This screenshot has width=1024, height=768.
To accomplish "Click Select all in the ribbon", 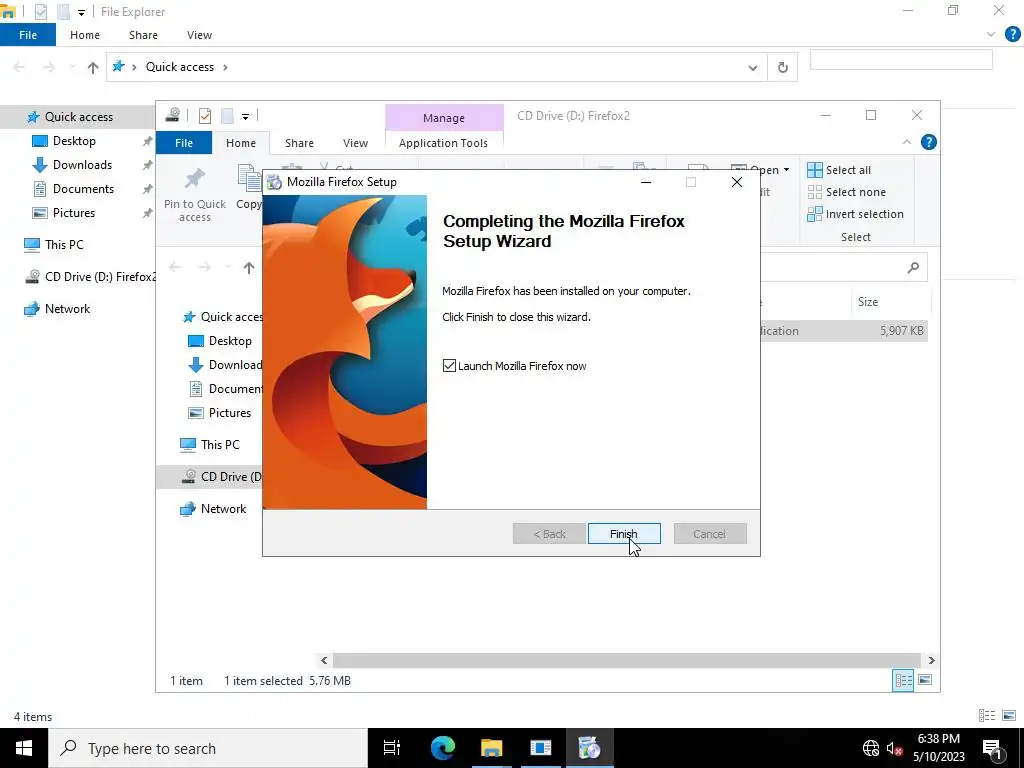I will coord(839,170).
